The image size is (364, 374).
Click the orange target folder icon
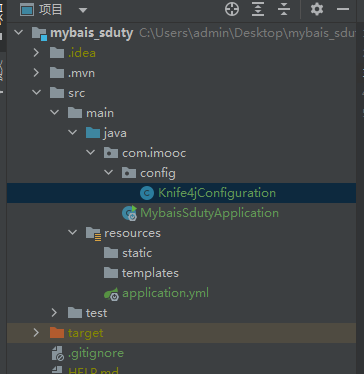coord(57,333)
